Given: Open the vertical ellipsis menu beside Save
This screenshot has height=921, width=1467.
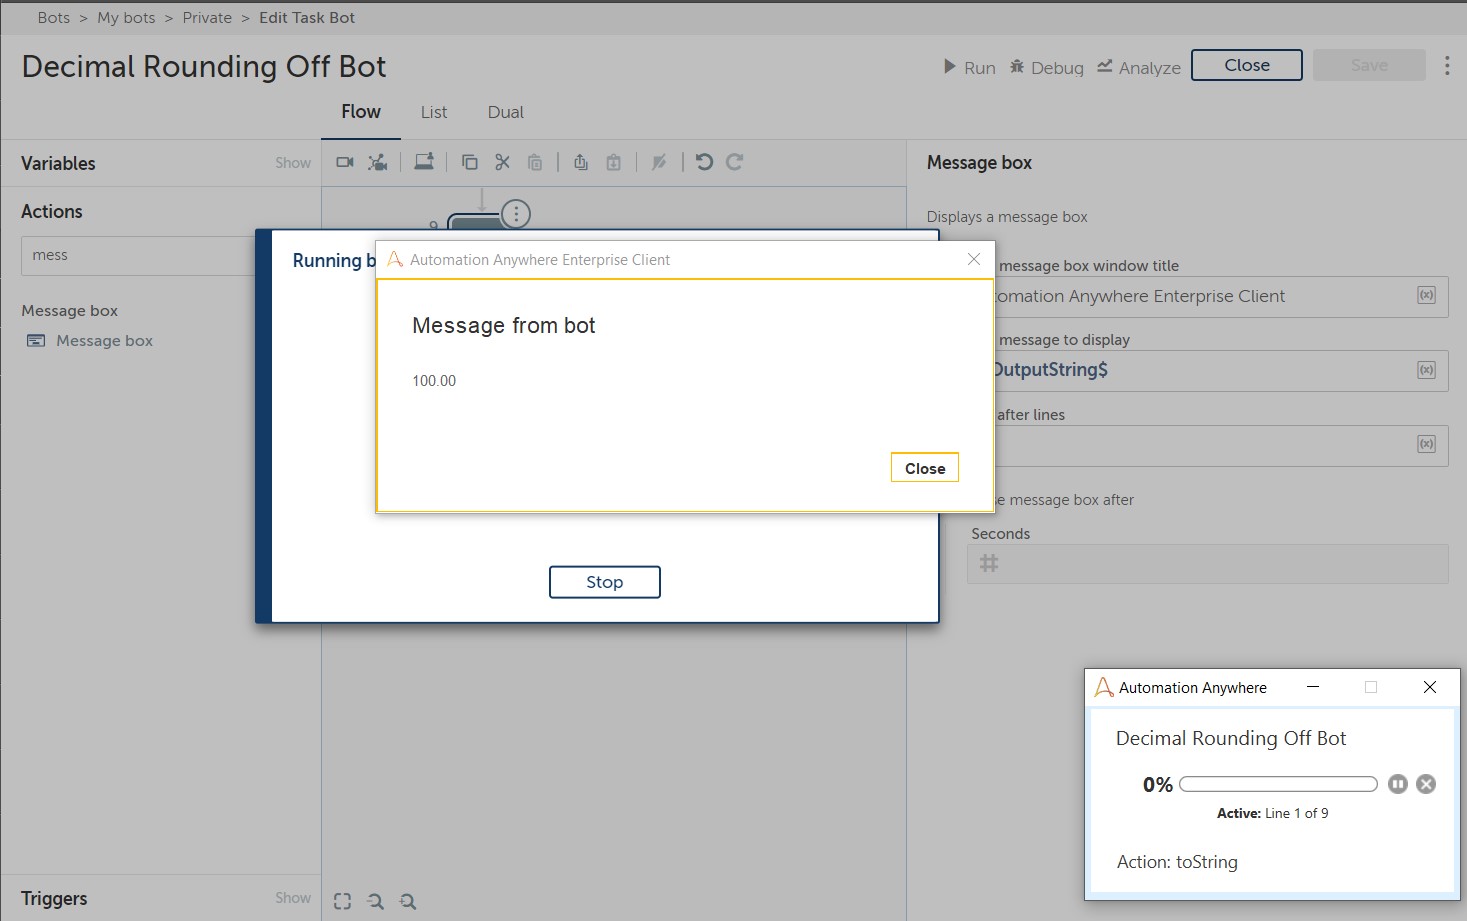Looking at the screenshot, I should click(1446, 66).
